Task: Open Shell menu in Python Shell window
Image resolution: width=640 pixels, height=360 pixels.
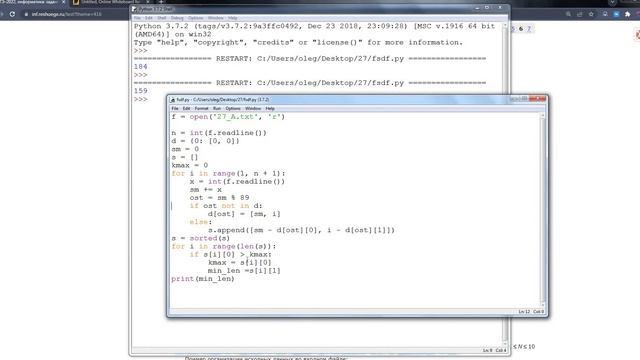Action: click(x=162, y=18)
